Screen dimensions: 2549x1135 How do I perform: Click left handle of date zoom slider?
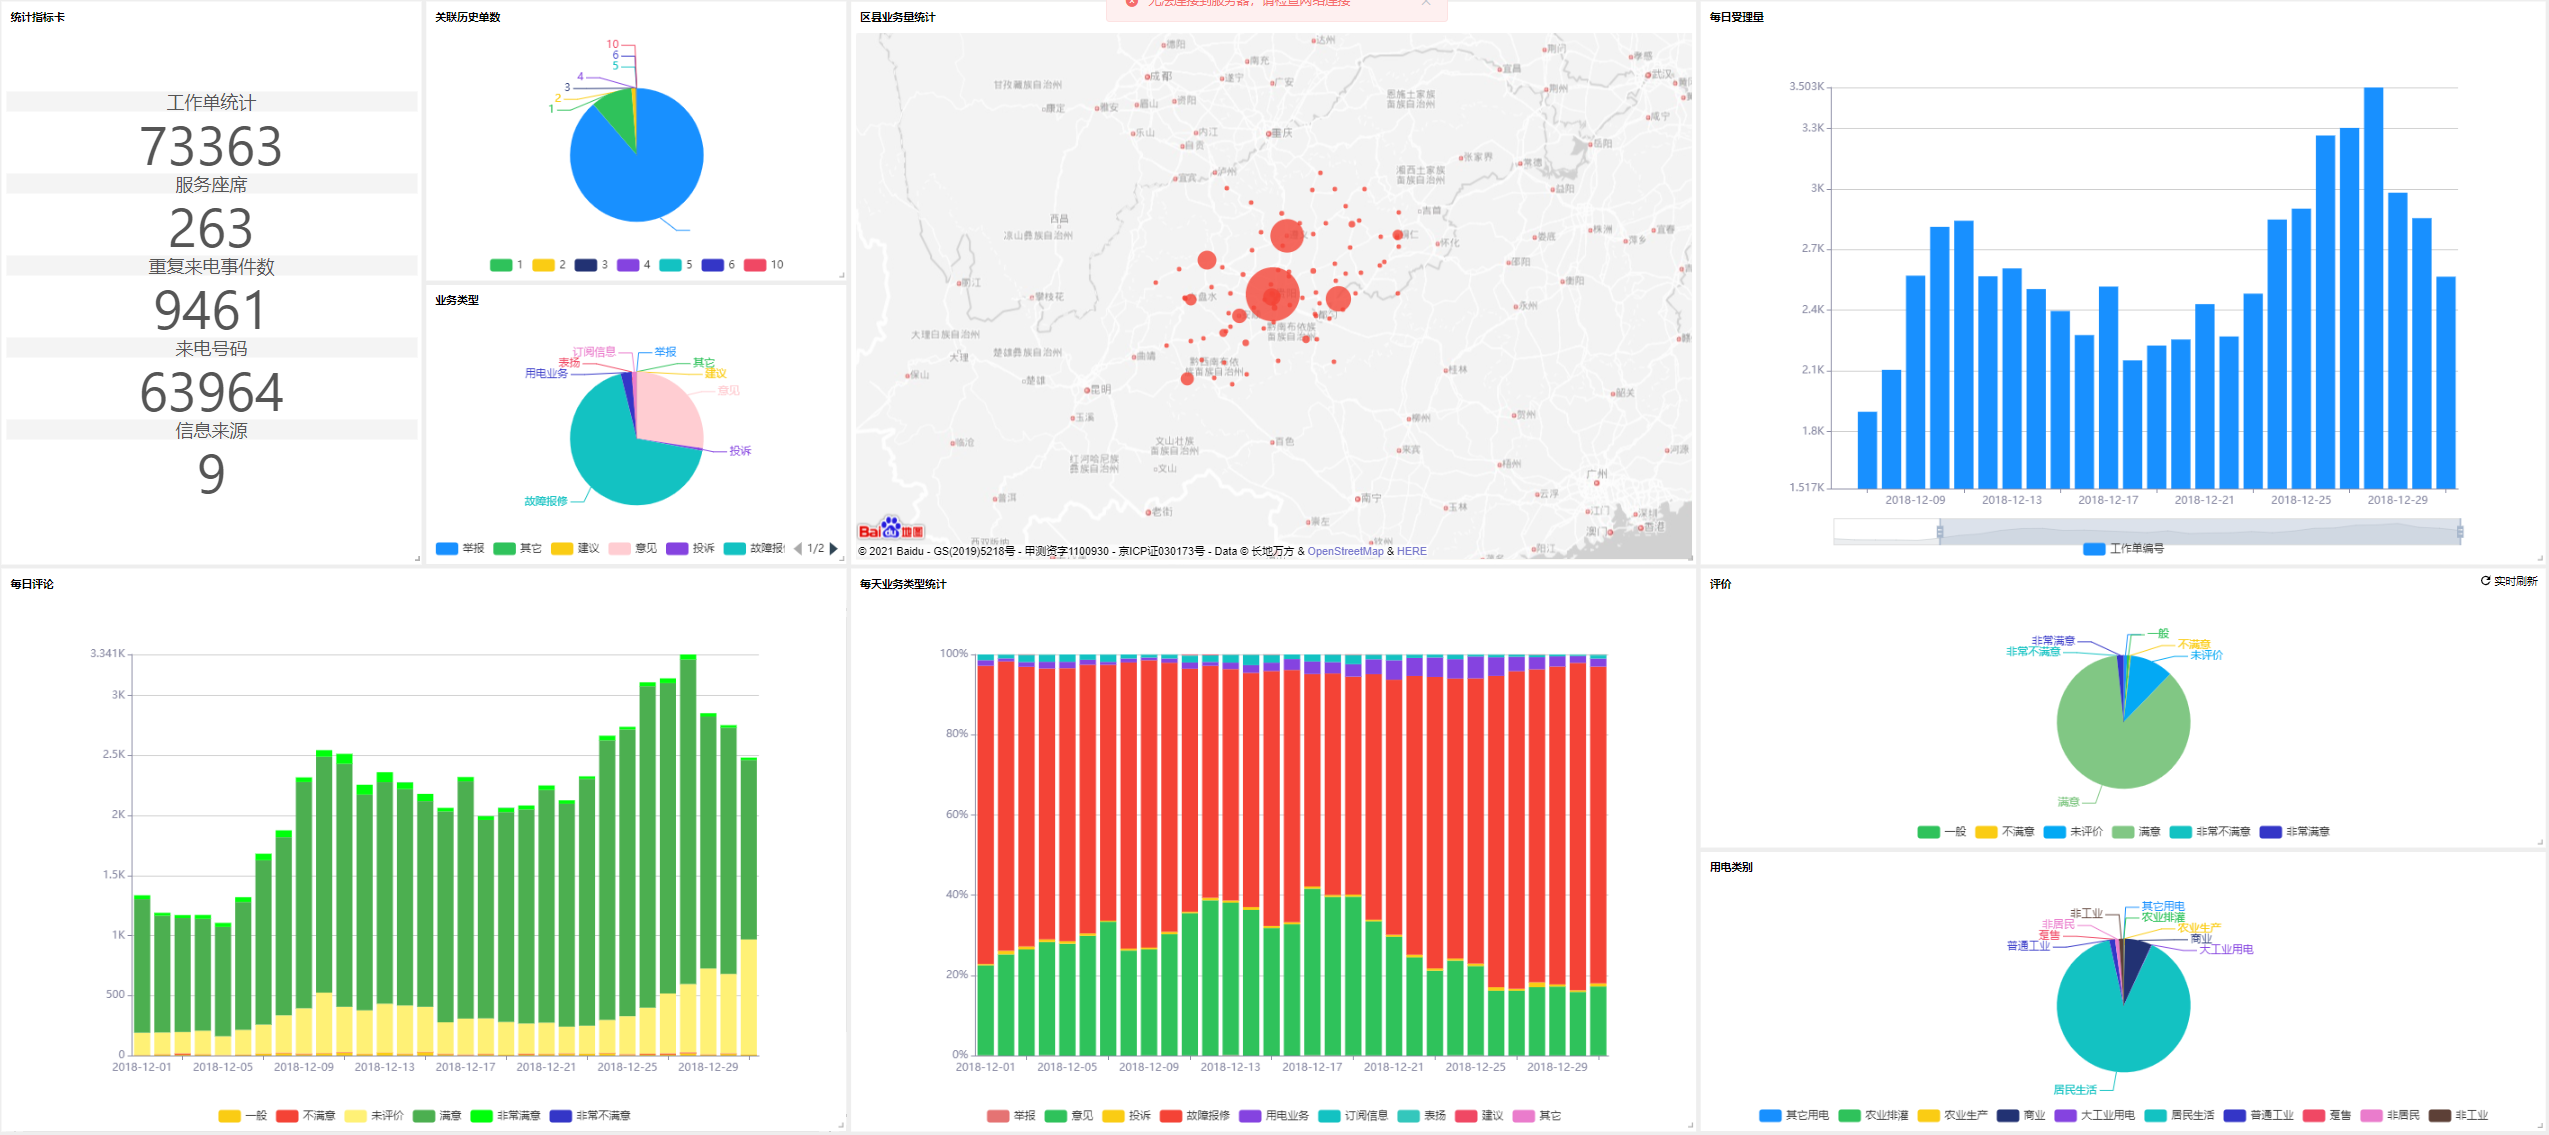[x=1940, y=532]
